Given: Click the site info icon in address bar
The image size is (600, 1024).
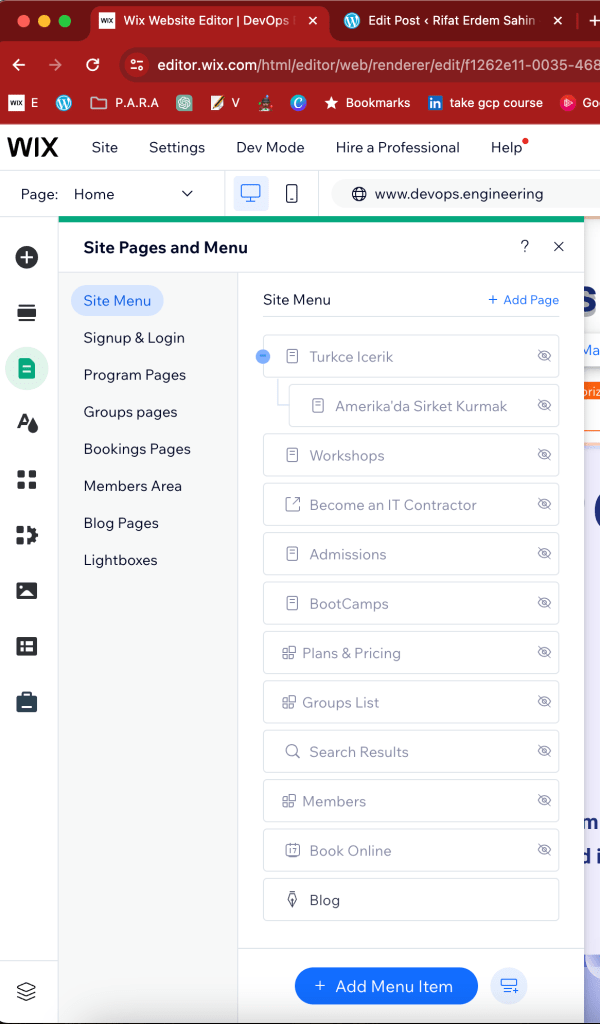Looking at the screenshot, I should pos(136,65).
